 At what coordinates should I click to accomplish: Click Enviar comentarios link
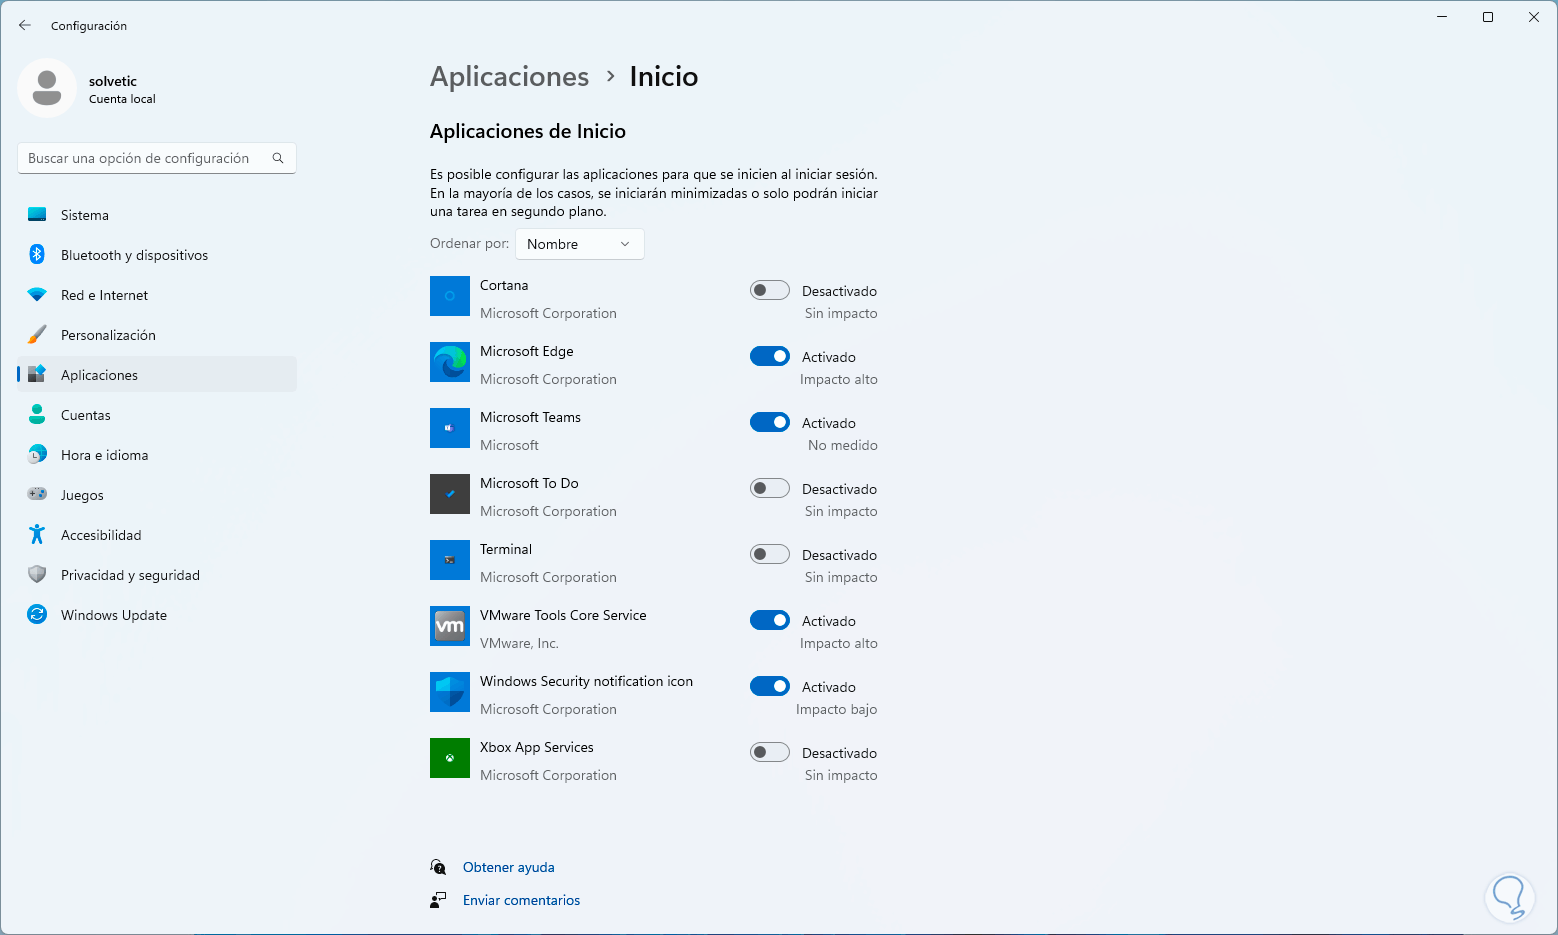(521, 900)
